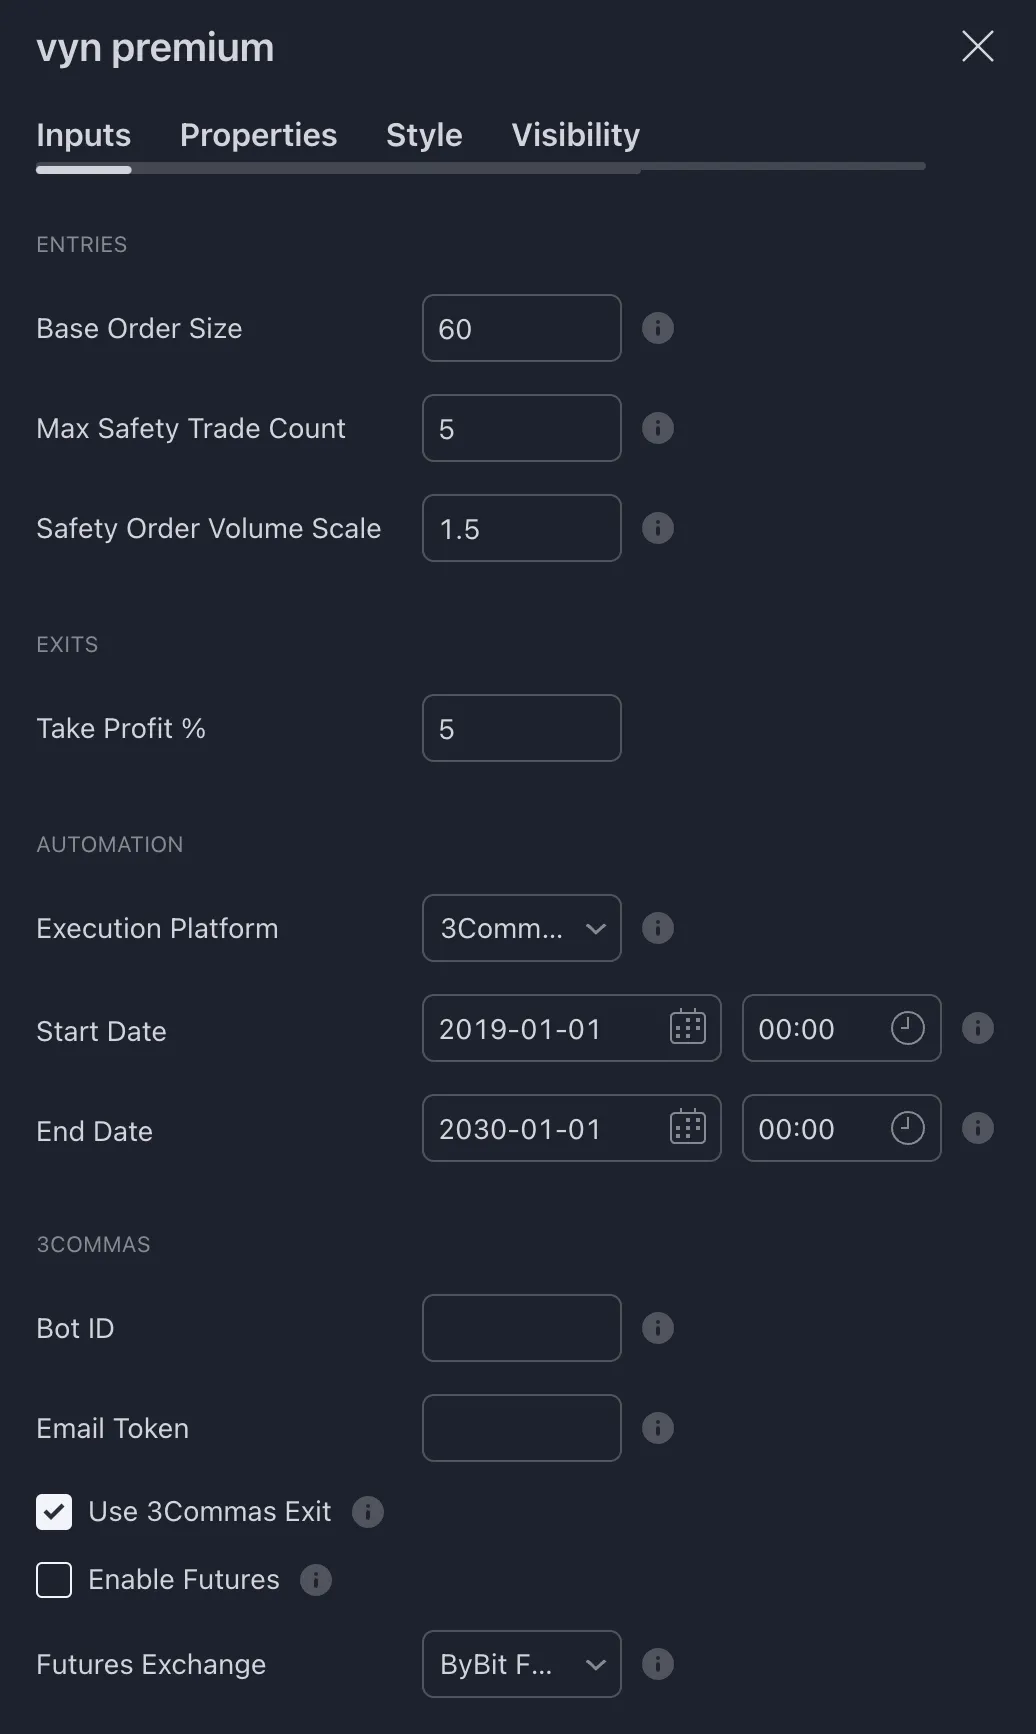The image size is (1036, 1734).
Task: View info tooltip for Use 3Commas Exit
Action: (367, 1512)
